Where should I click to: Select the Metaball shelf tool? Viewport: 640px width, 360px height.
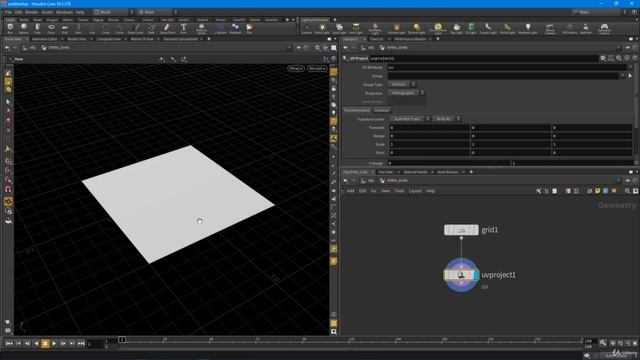click(235, 29)
